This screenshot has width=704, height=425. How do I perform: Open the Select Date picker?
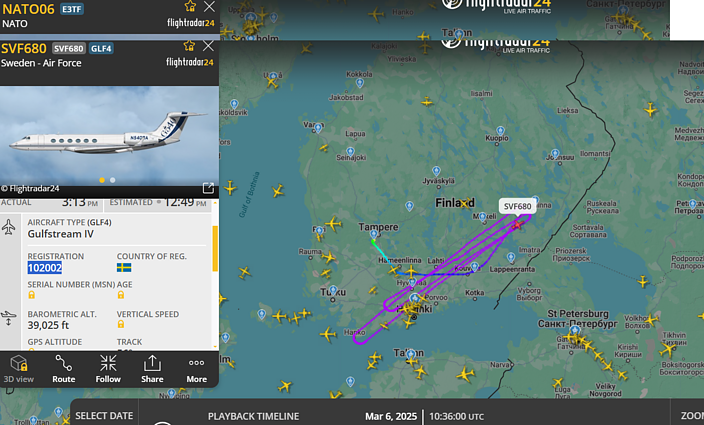point(104,416)
